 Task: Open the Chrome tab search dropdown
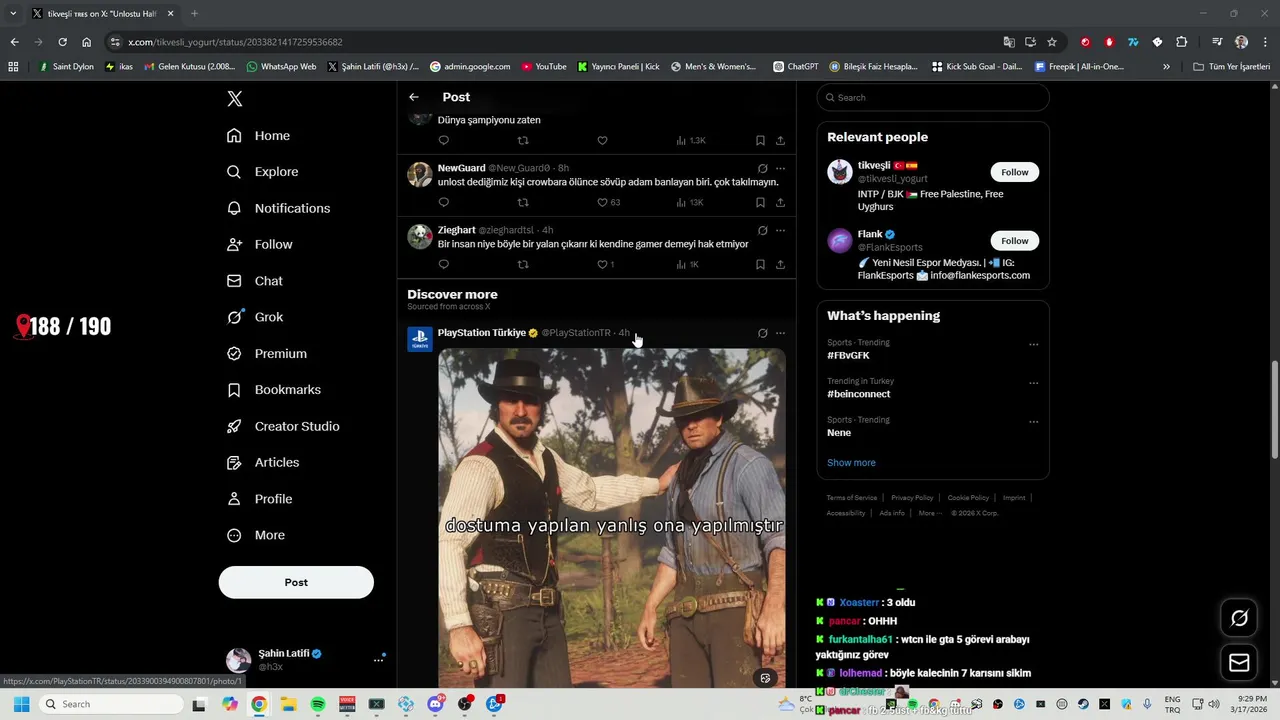tap(13, 13)
